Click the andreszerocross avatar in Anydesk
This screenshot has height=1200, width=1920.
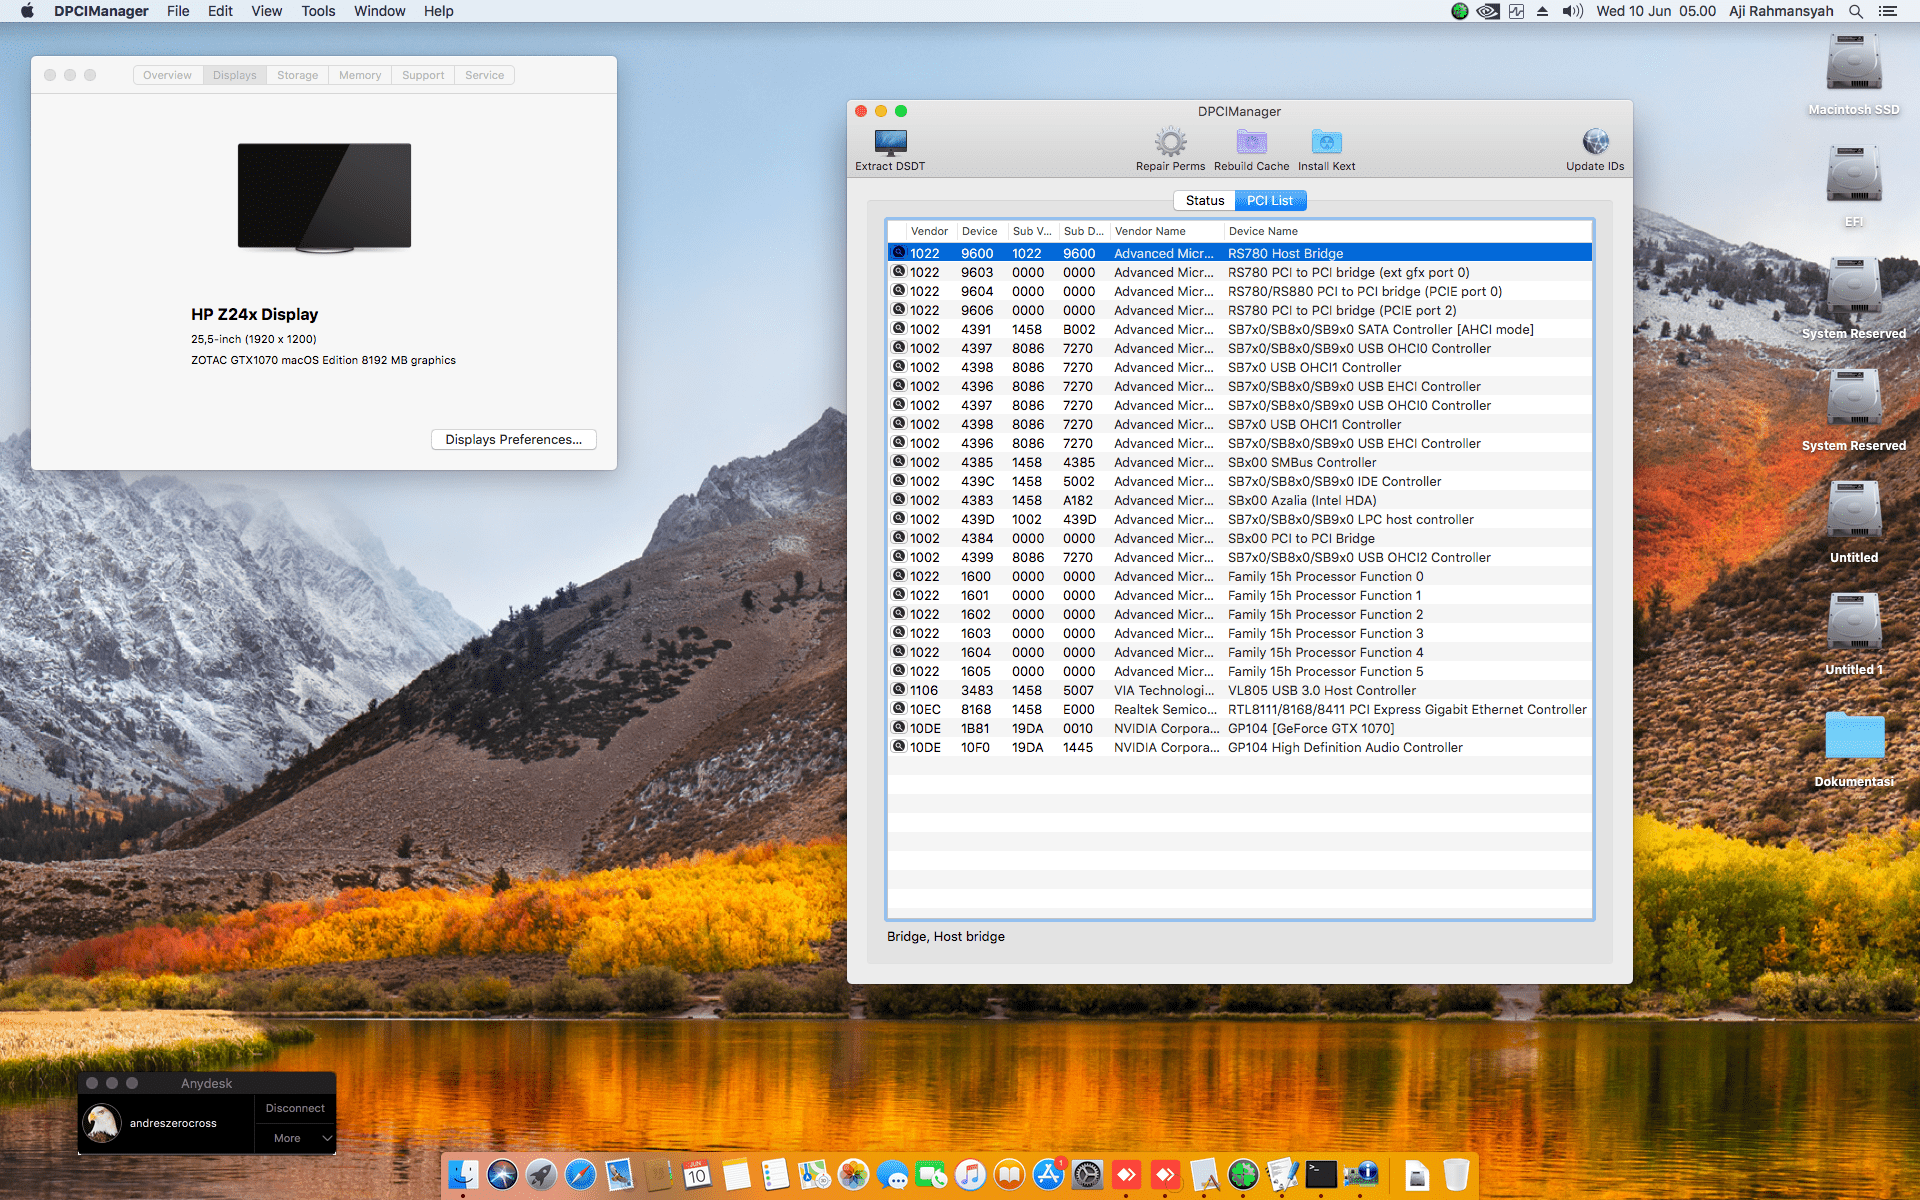coord(102,1123)
